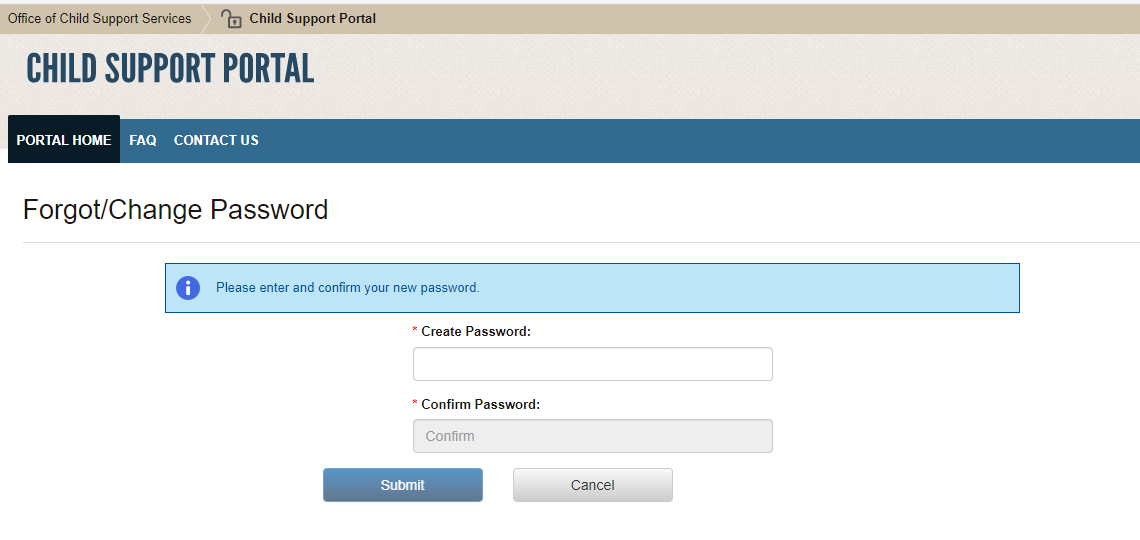The width and height of the screenshot is (1140, 540).
Task: Click the 'Please enter and confirm' message text
Action: [x=347, y=288]
